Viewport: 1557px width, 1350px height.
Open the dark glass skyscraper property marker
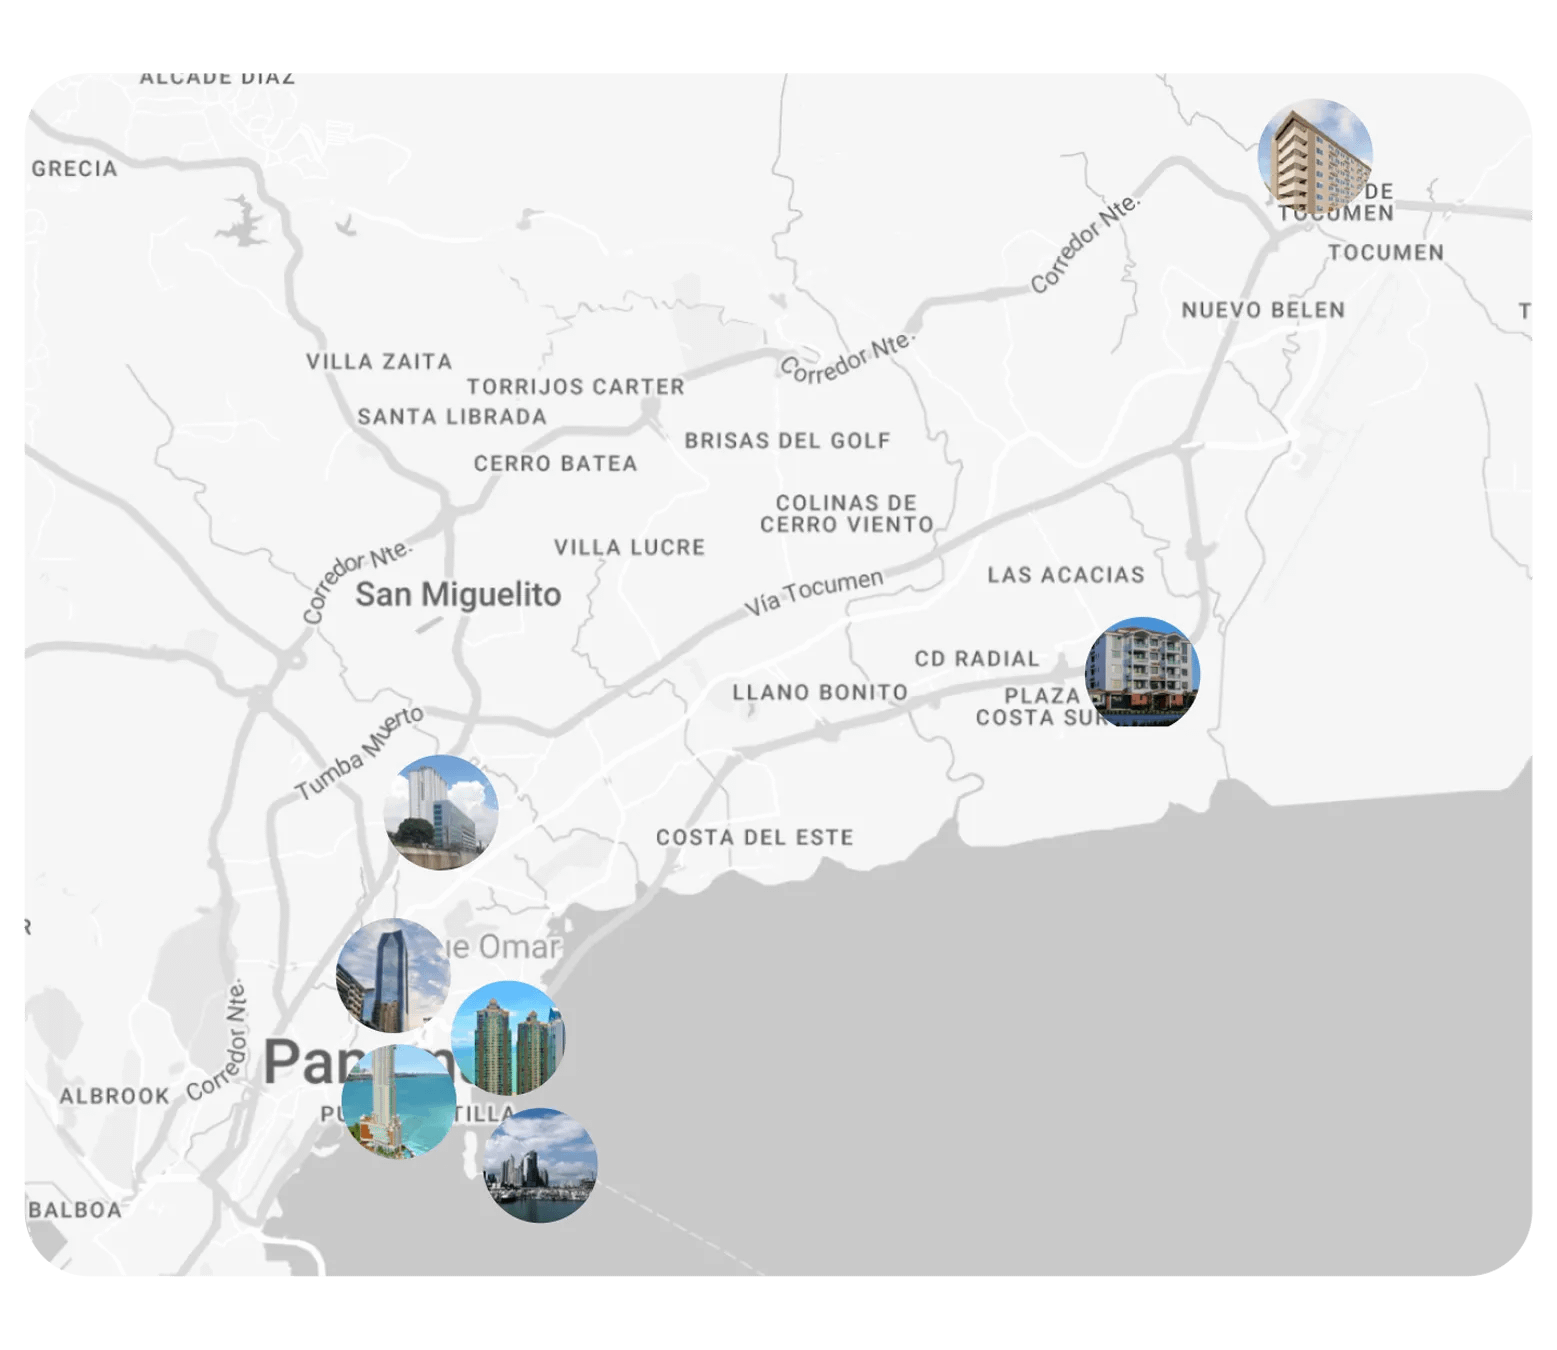(x=391, y=973)
